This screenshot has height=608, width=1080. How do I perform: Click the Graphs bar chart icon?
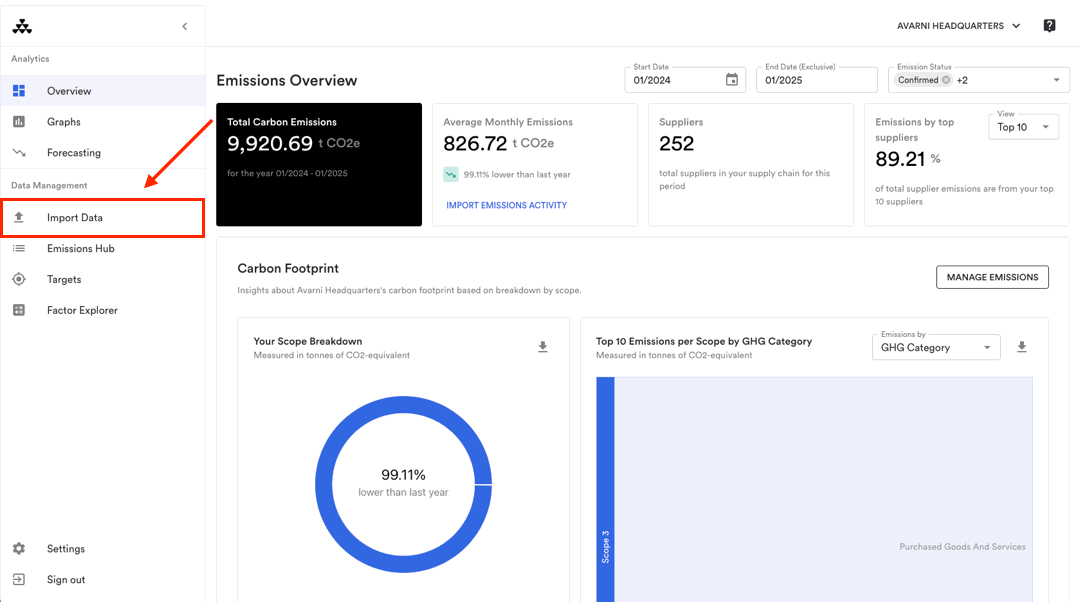[x=19, y=122]
